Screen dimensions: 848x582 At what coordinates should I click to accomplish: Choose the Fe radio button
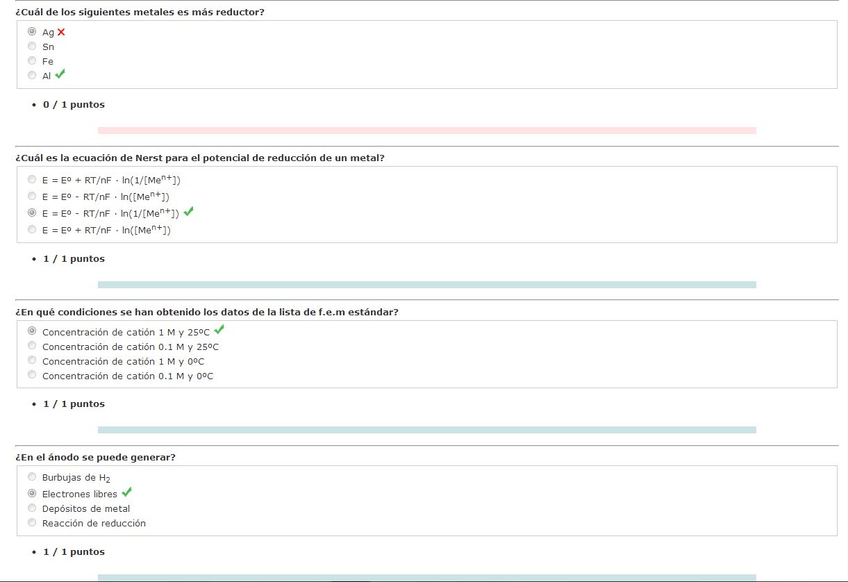(32, 61)
